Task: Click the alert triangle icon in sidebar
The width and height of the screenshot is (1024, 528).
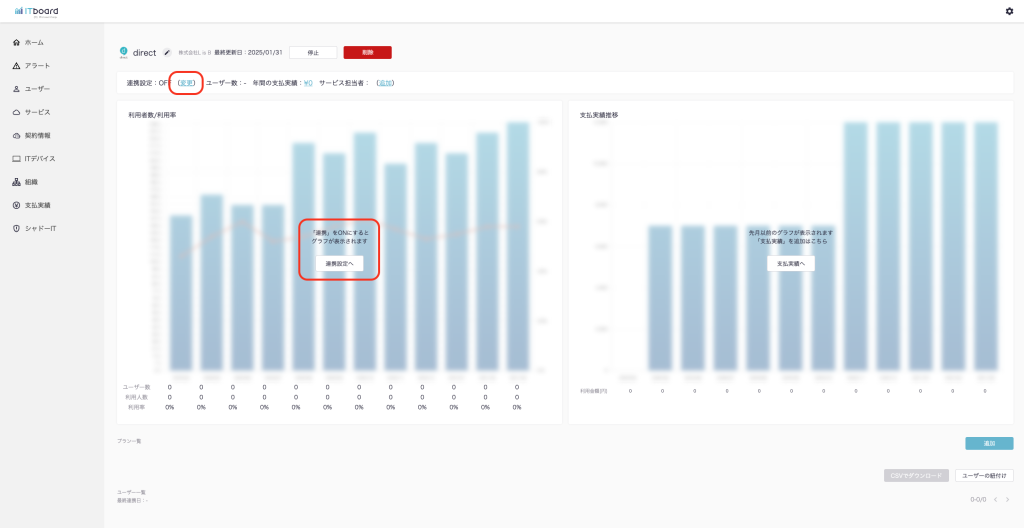Action: point(16,66)
